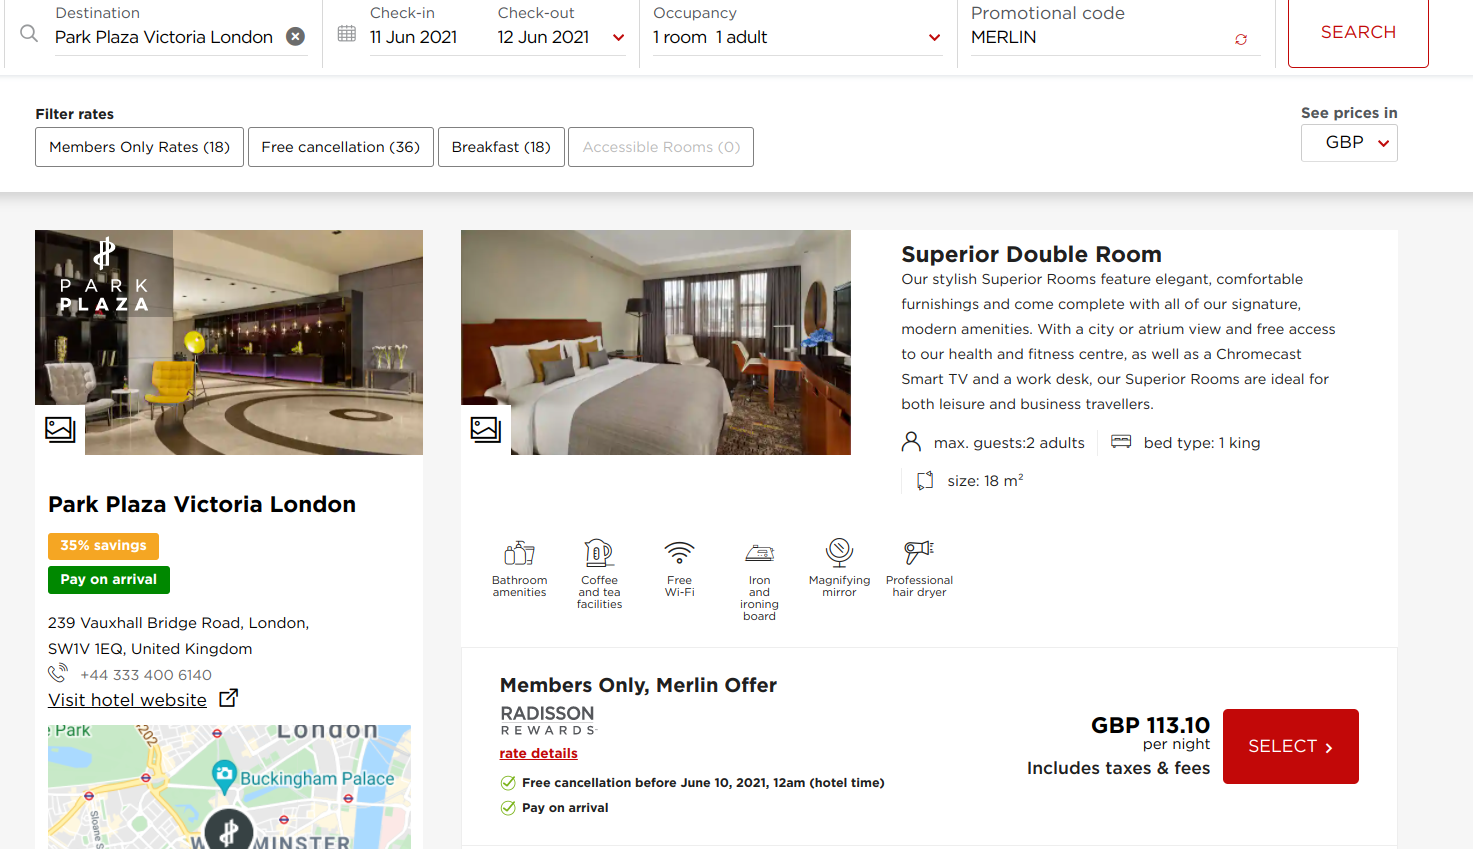The height and width of the screenshot is (849, 1473).
Task: Toggle the Free cancellation filter
Action: [x=341, y=147]
